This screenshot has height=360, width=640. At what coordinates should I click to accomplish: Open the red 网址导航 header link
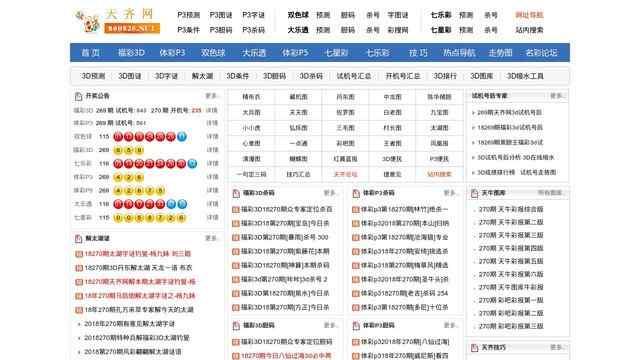(x=529, y=15)
